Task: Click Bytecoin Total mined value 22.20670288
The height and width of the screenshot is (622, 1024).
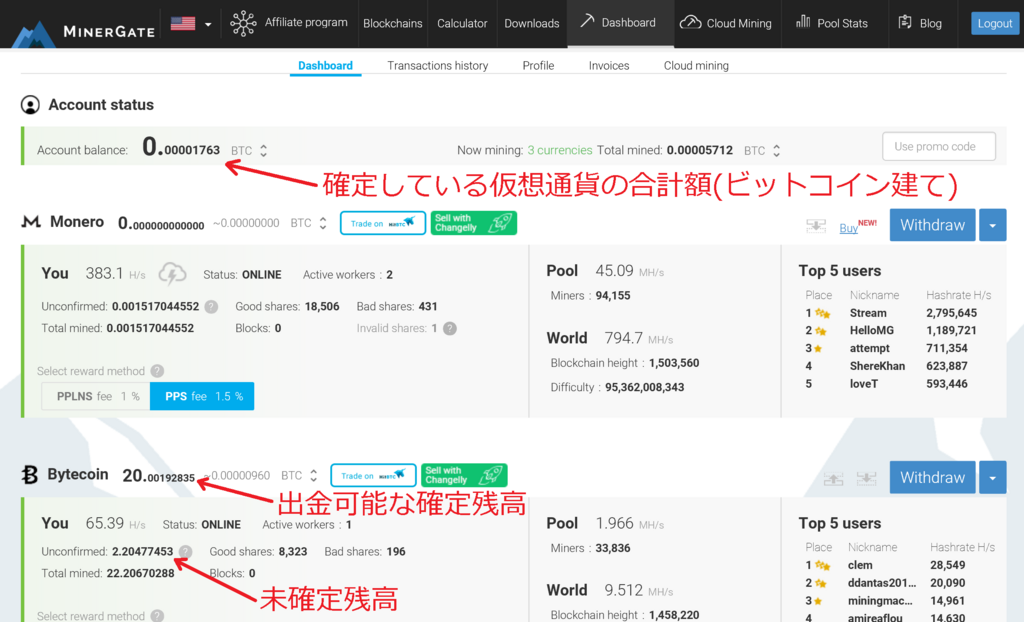Action: tap(140, 573)
